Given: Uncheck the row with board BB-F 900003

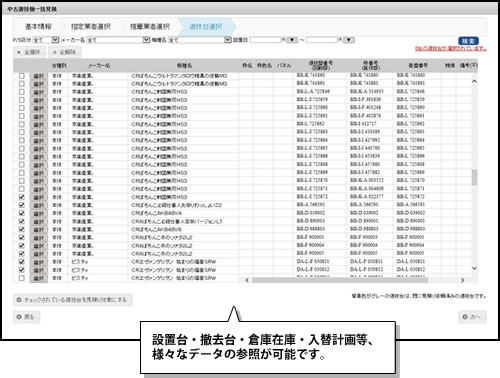Looking at the screenshot, I should (x=22, y=237).
